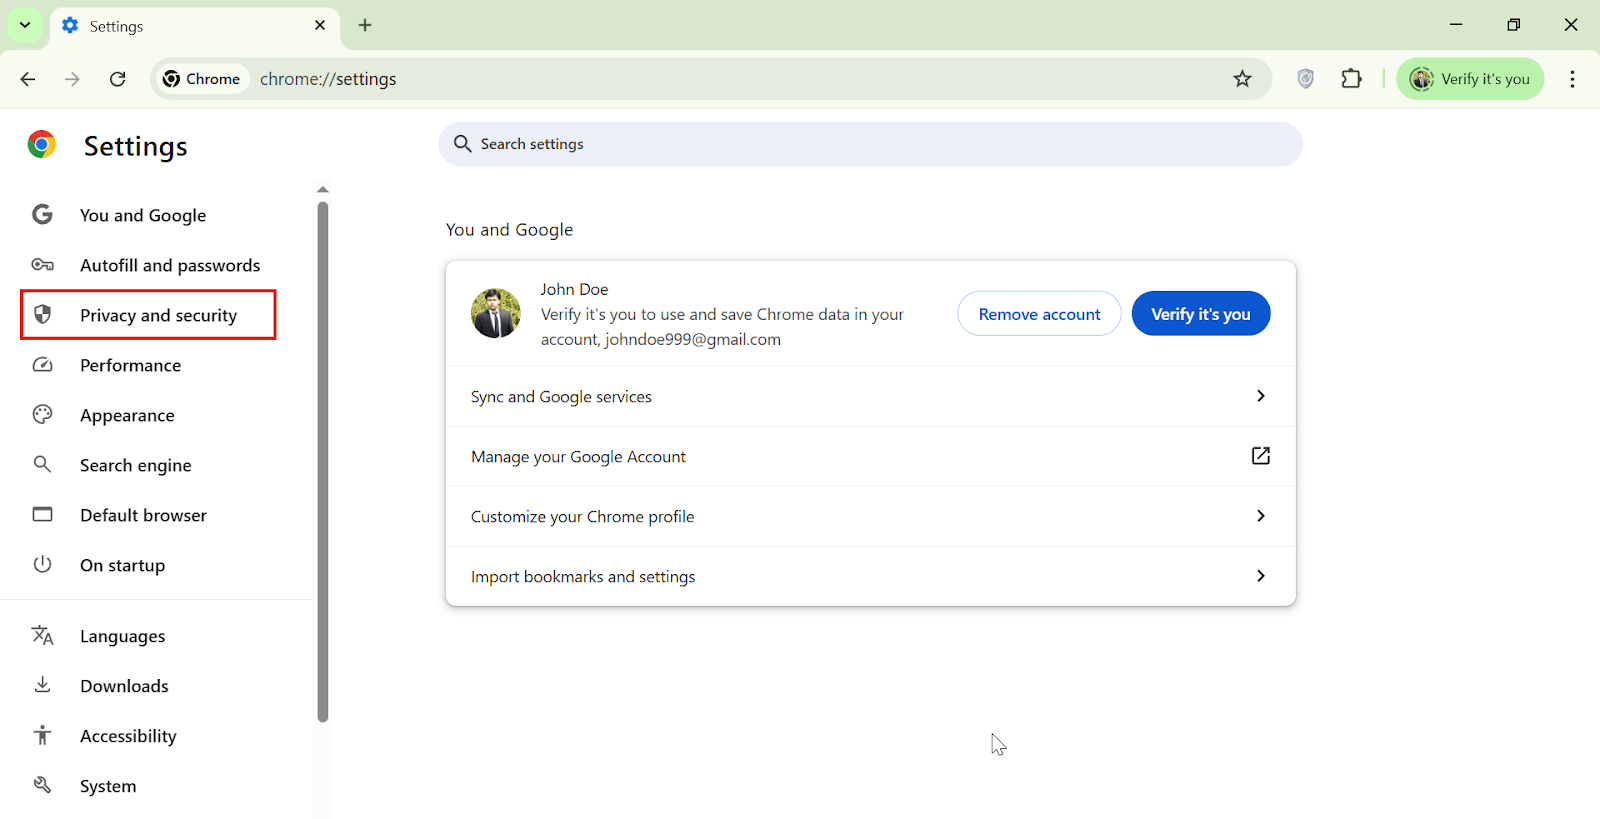This screenshot has width=1600, height=819.
Task: Click the sidebar scrollbar
Action: [x=322, y=460]
